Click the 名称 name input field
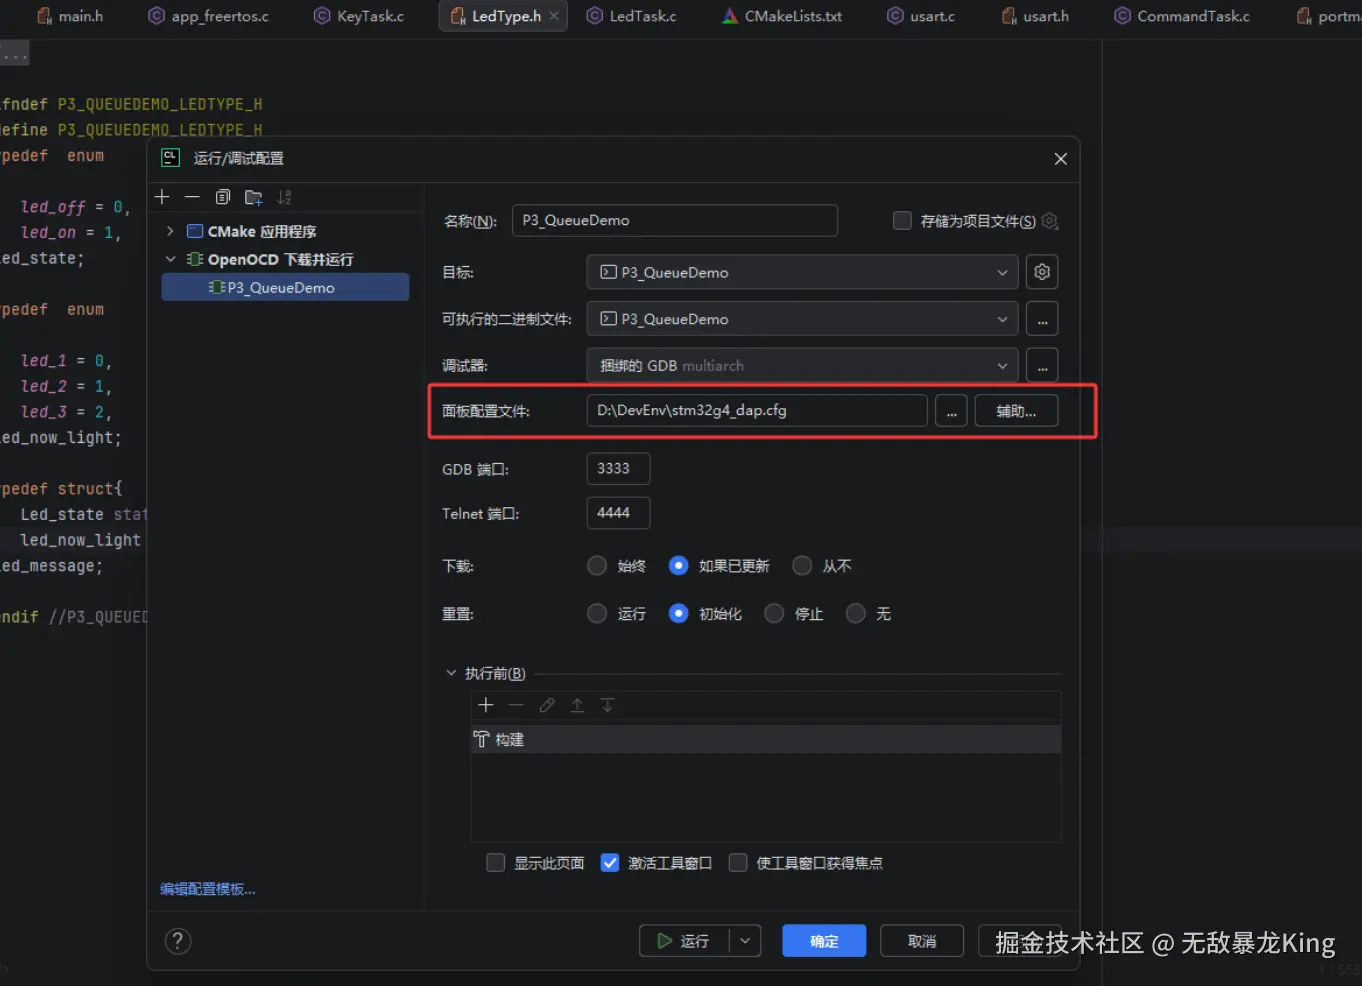Viewport: 1362px width, 986px height. pos(675,221)
